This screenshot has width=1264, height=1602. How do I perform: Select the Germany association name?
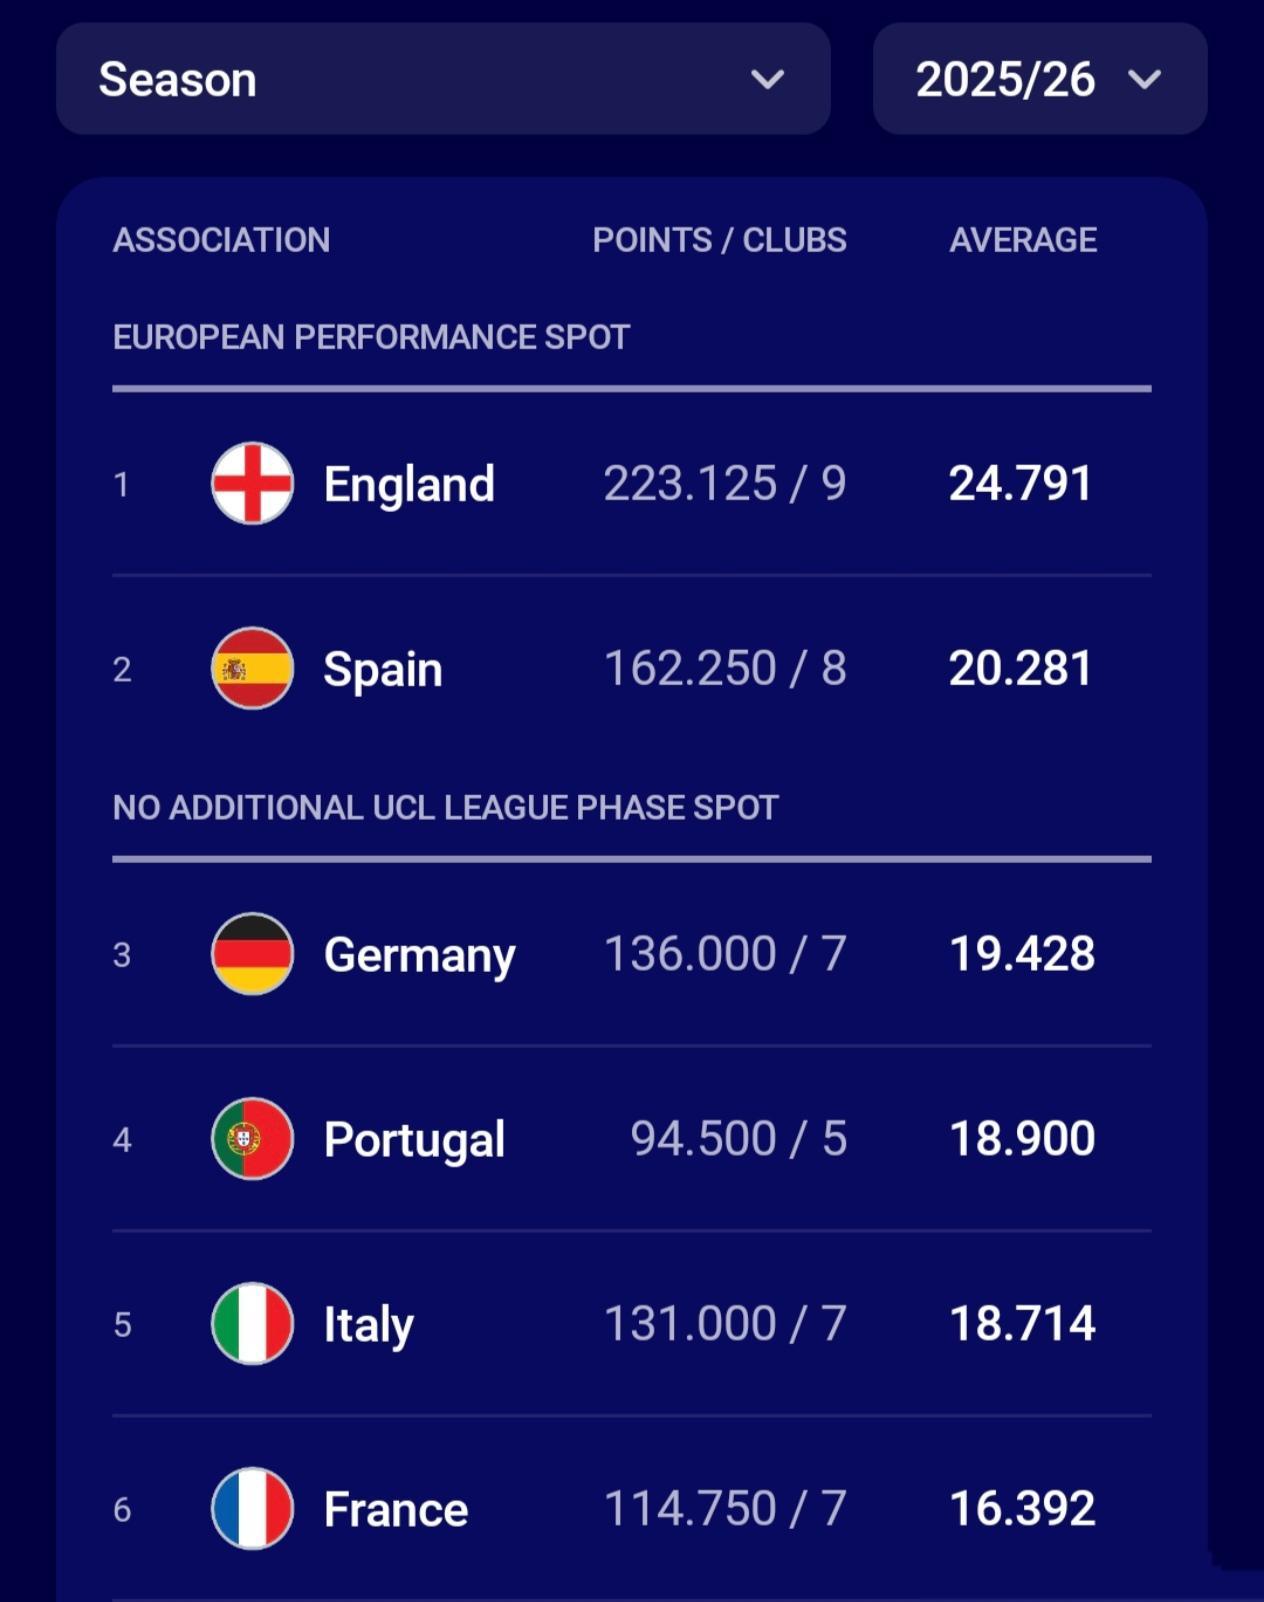(x=419, y=955)
